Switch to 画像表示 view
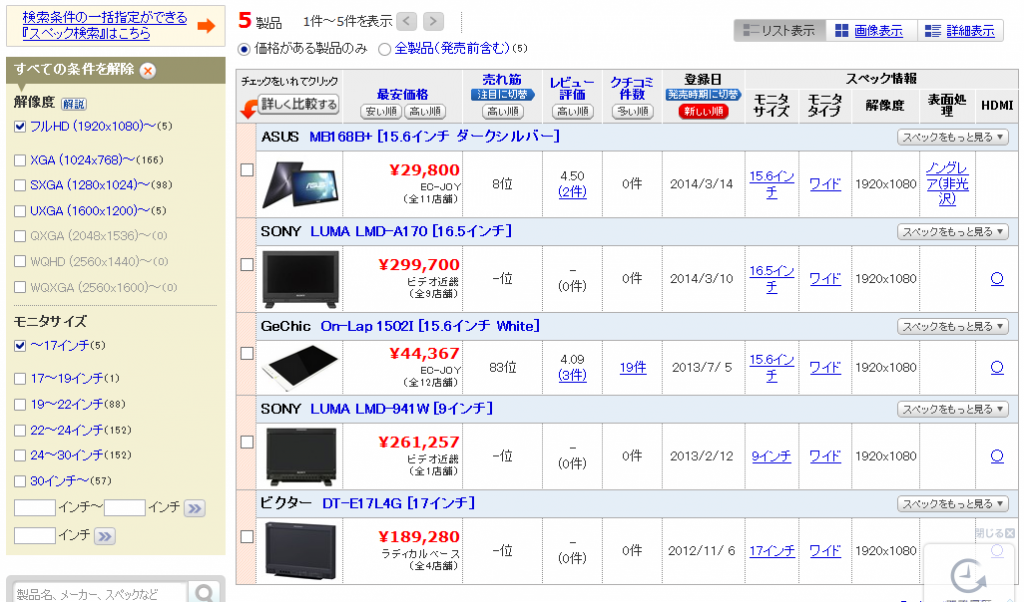This screenshot has width=1024, height=602. pyautogui.click(x=871, y=31)
